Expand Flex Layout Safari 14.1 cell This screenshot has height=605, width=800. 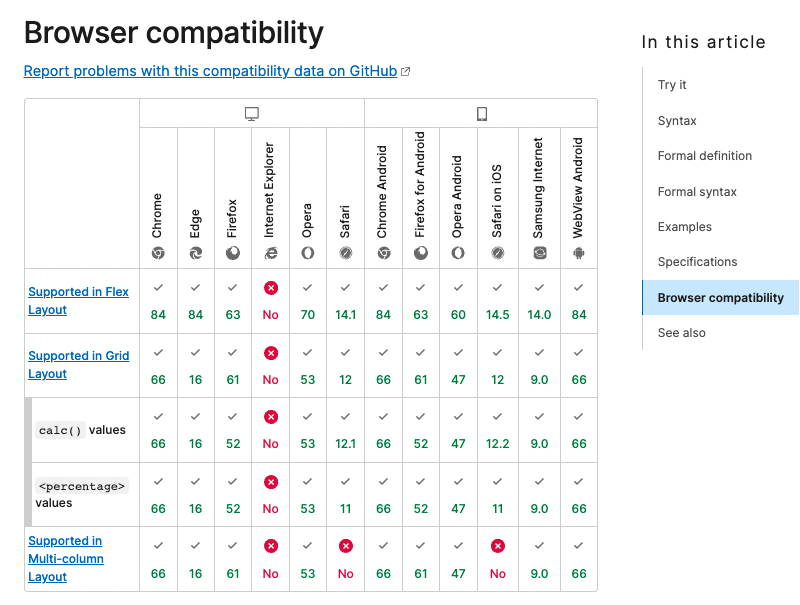pos(345,301)
